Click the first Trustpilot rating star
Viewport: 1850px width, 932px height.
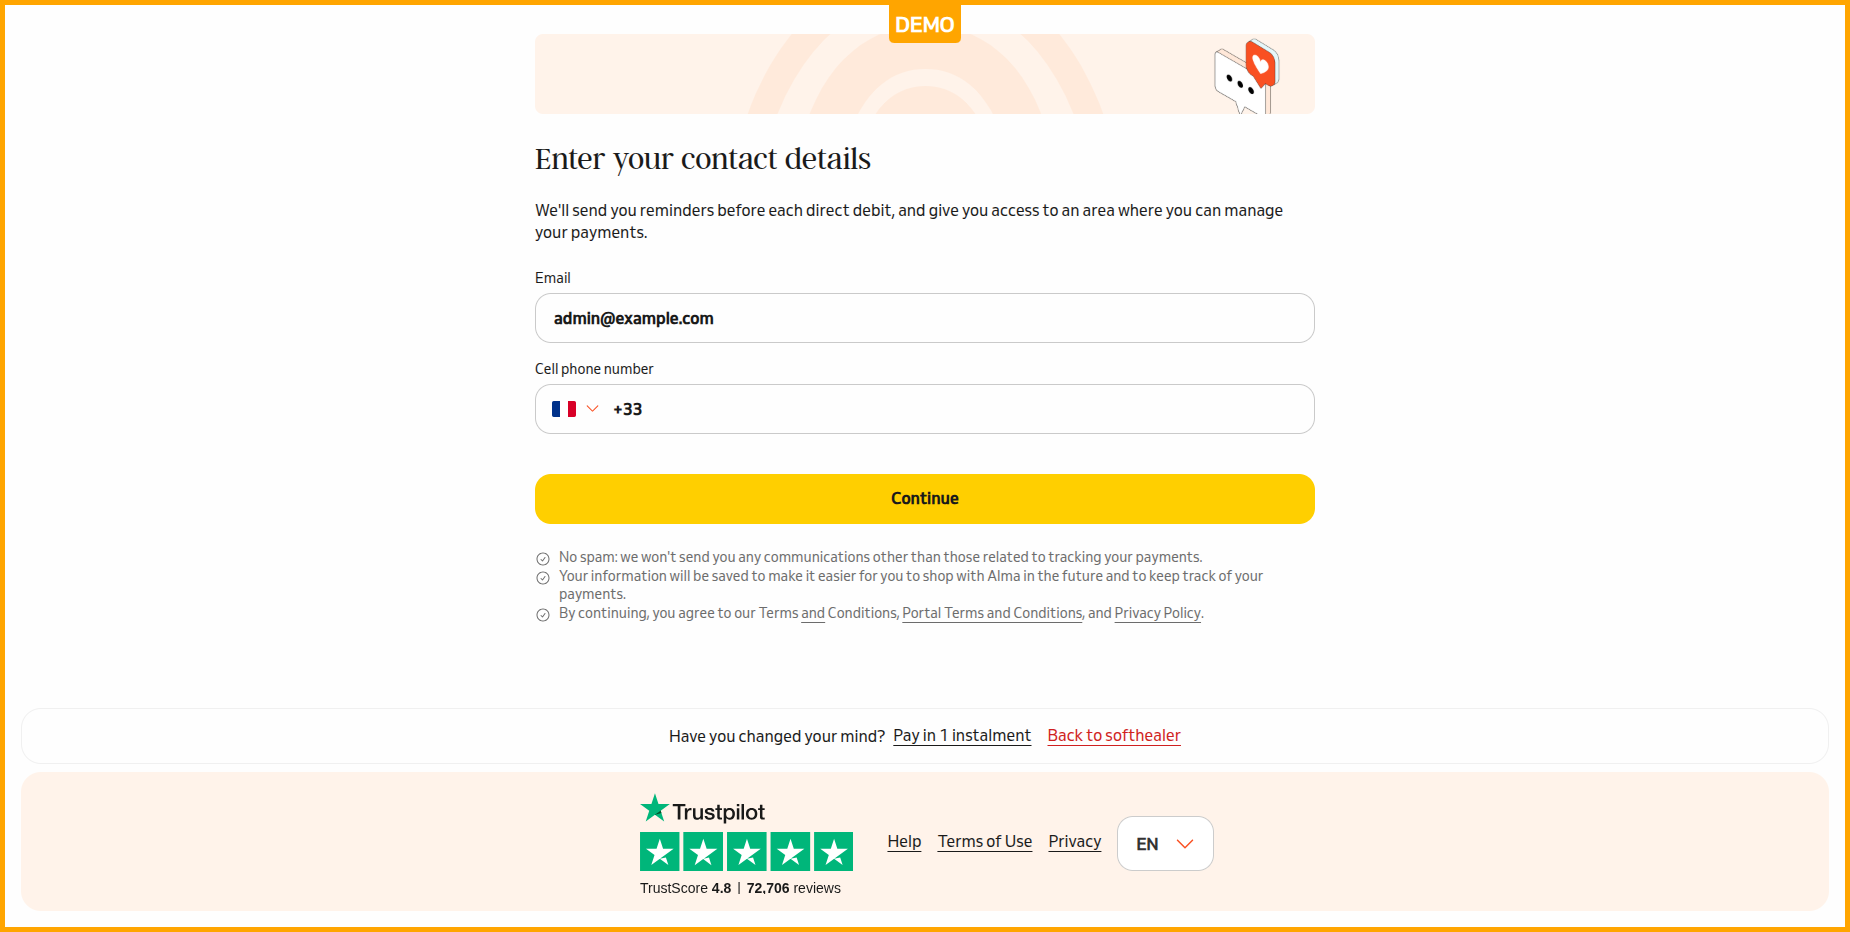point(660,852)
